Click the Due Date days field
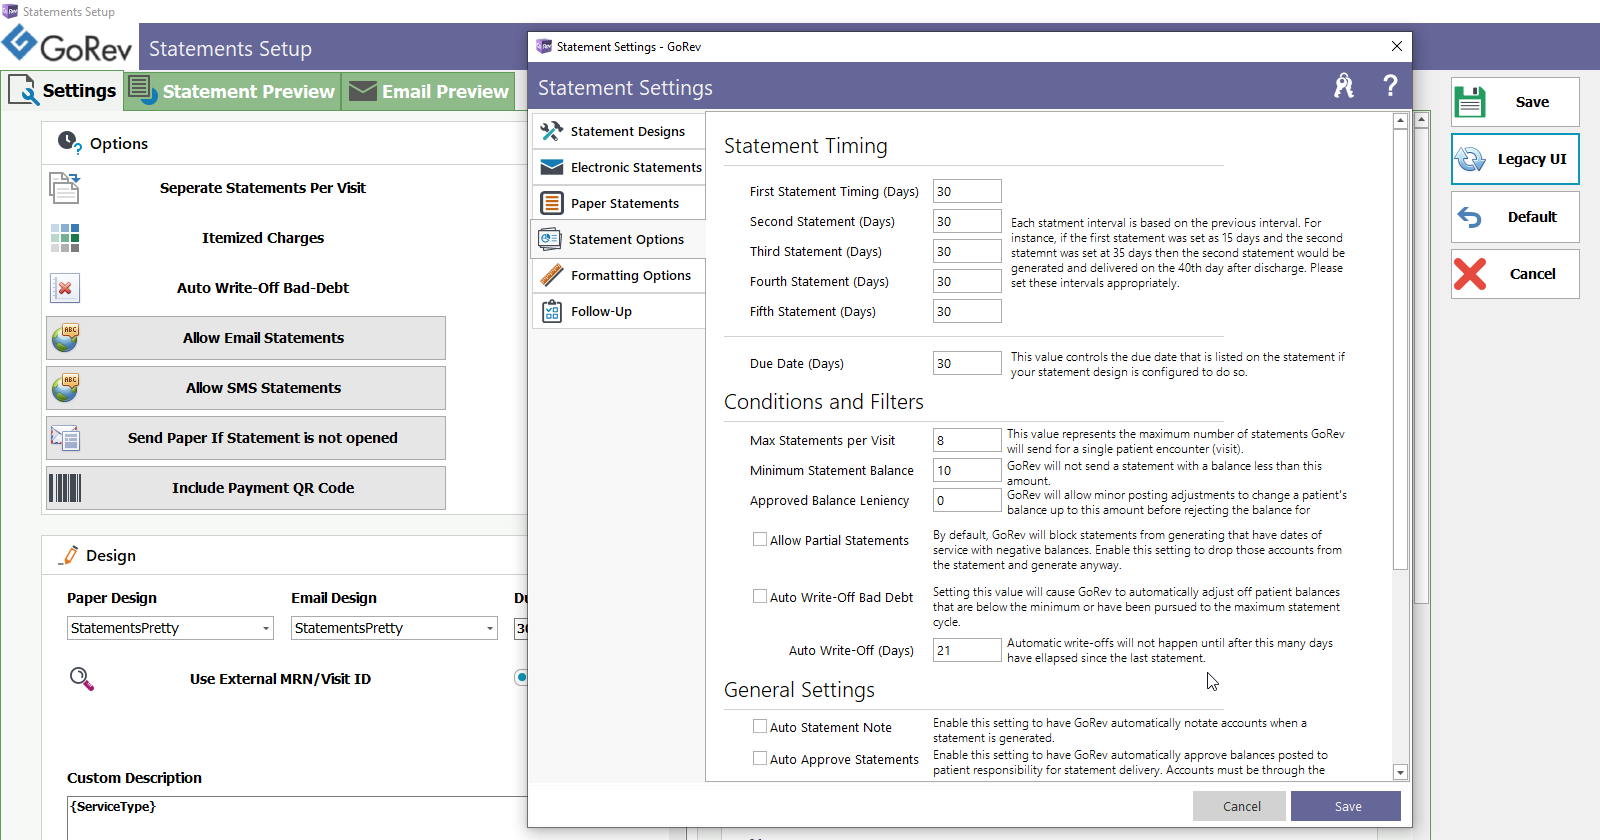The image size is (1600, 840). pyautogui.click(x=967, y=363)
